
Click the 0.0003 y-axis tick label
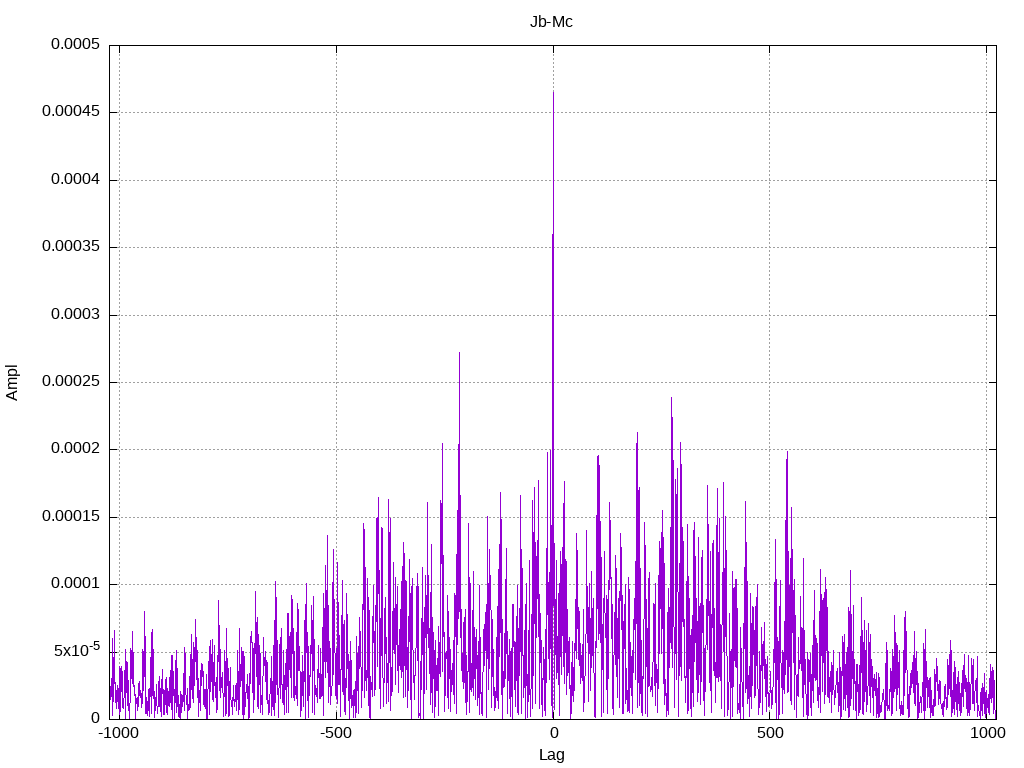tap(75, 315)
